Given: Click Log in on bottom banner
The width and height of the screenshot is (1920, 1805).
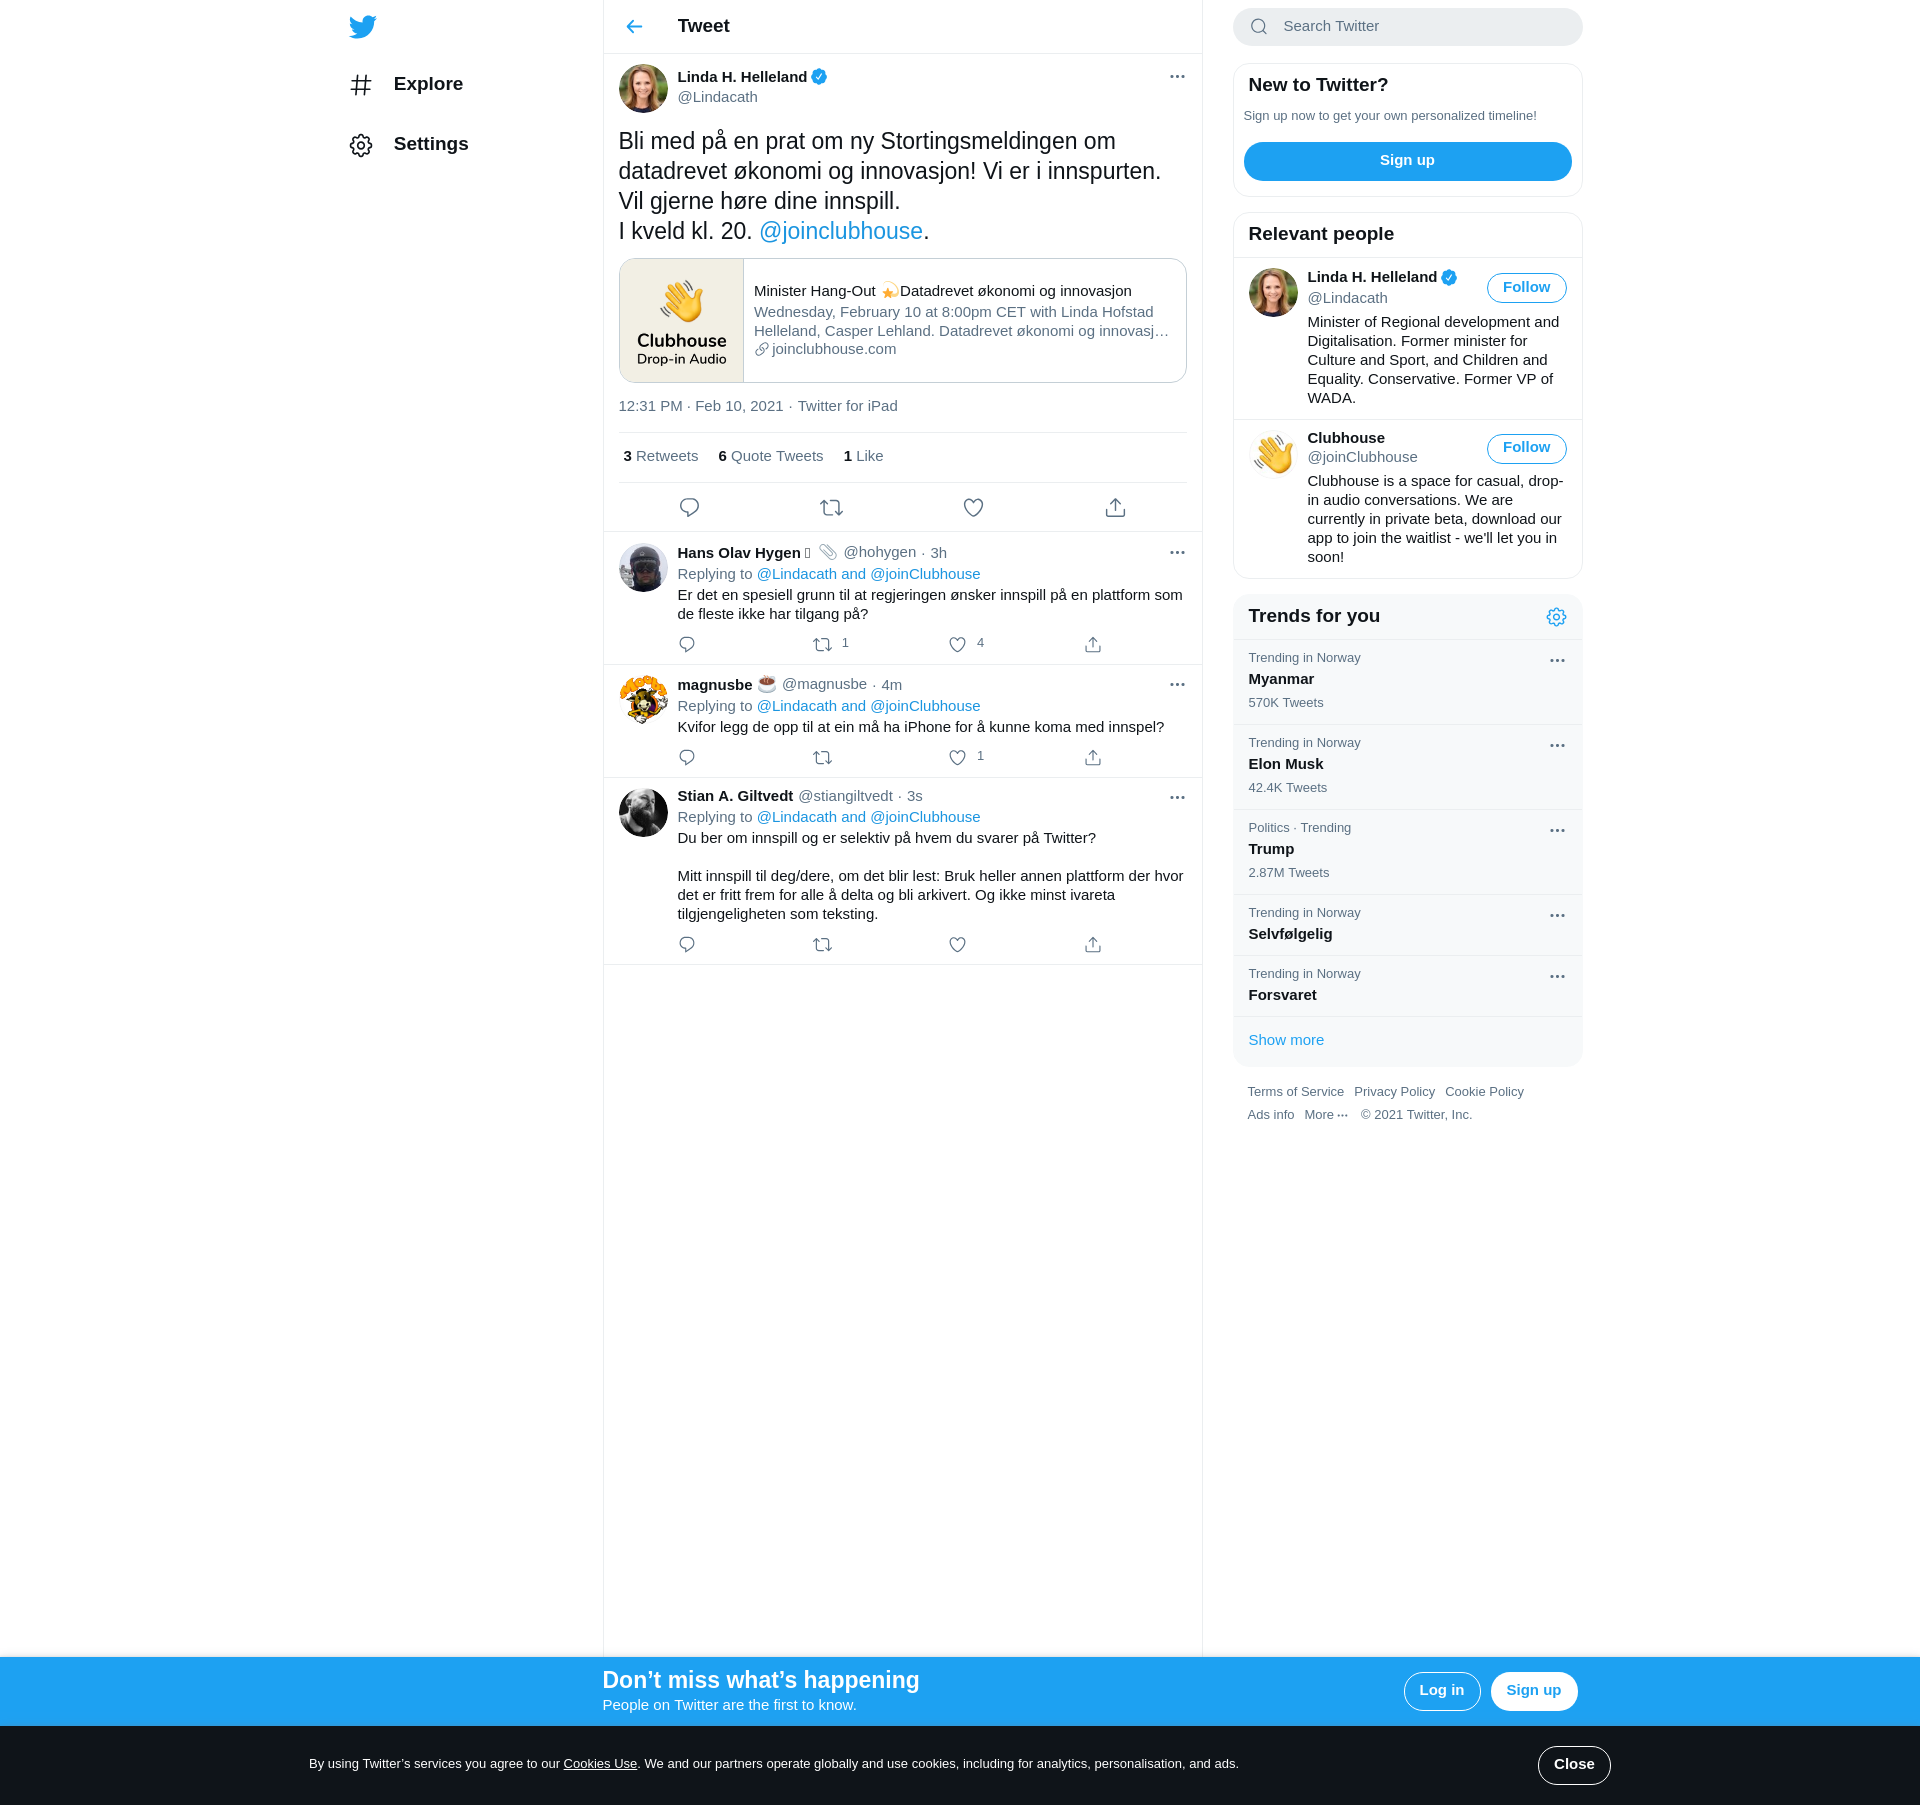Looking at the screenshot, I should tap(1441, 1691).
